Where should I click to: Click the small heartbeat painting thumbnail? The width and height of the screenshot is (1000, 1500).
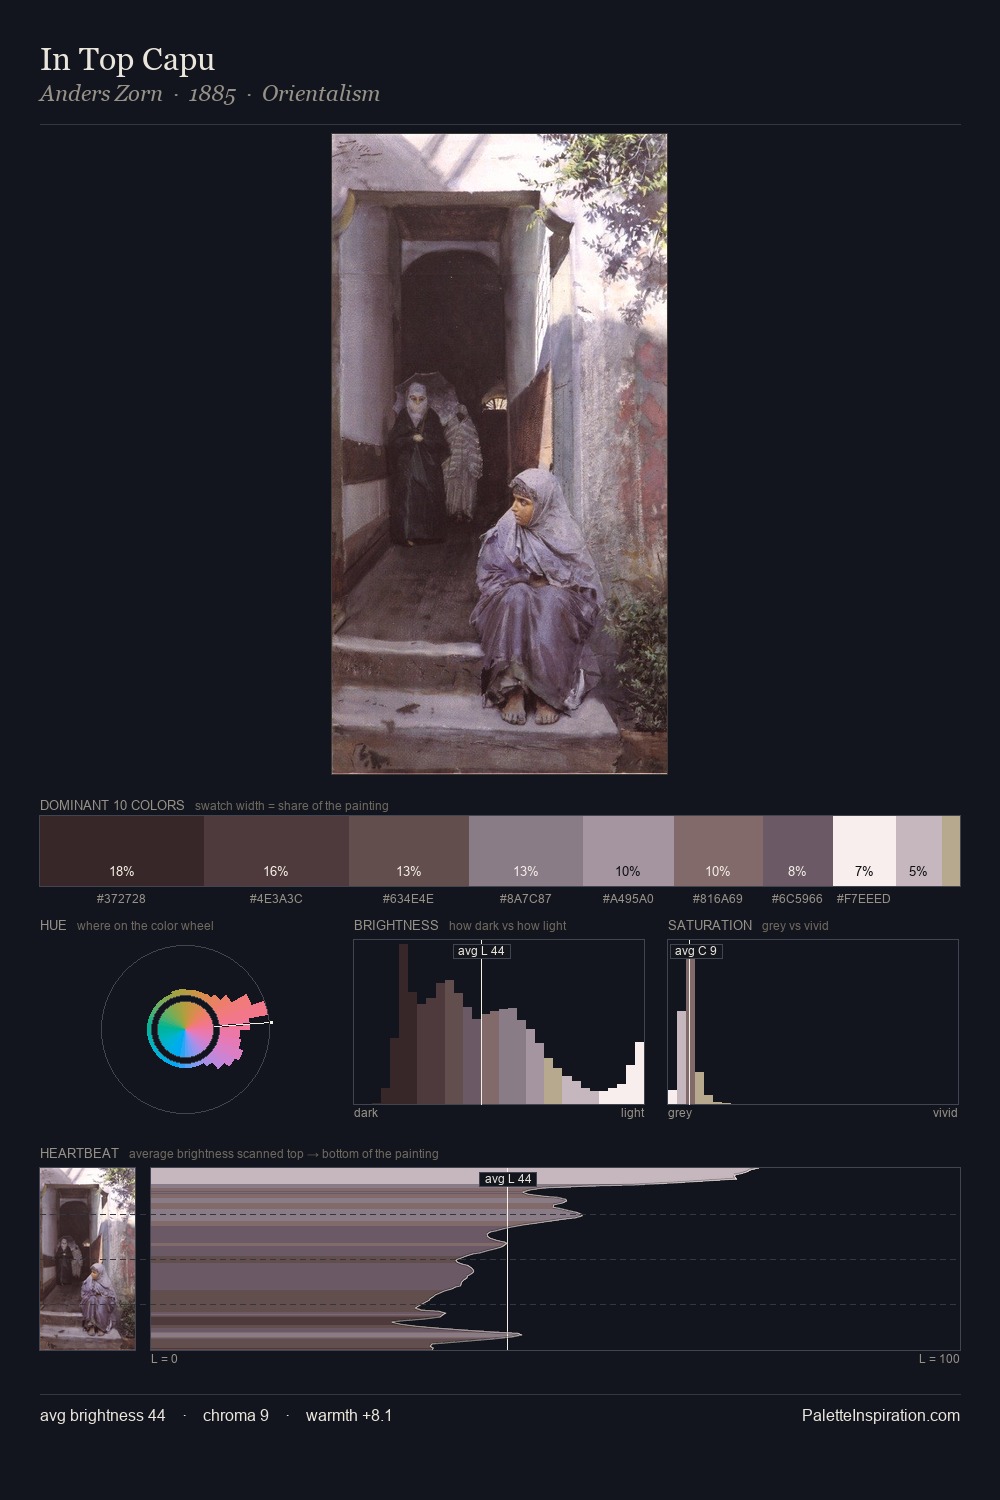pyautogui.click(x=87, y=1259)
